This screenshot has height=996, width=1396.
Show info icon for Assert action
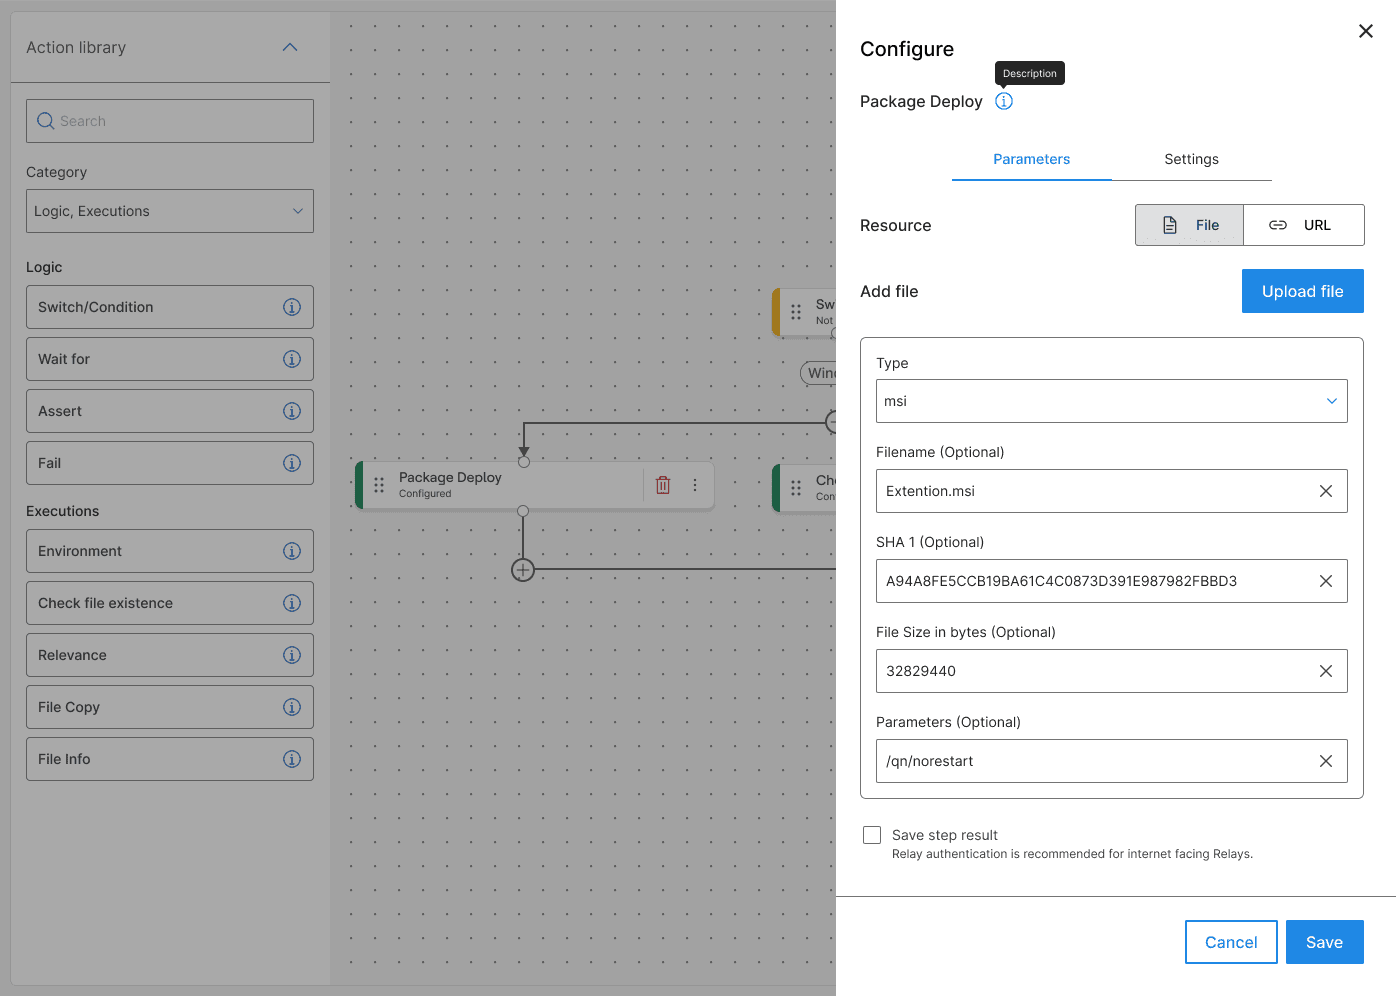(292, 411)
